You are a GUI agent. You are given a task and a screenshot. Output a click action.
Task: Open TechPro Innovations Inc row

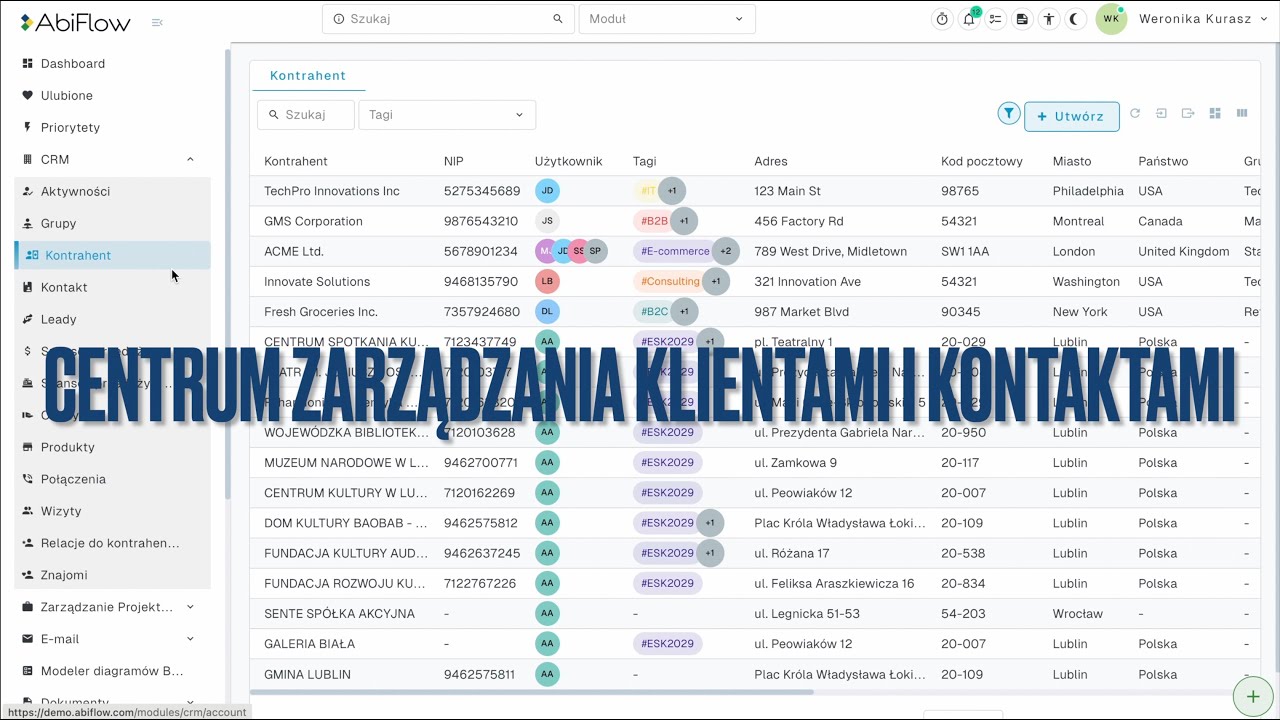(755, 191)
